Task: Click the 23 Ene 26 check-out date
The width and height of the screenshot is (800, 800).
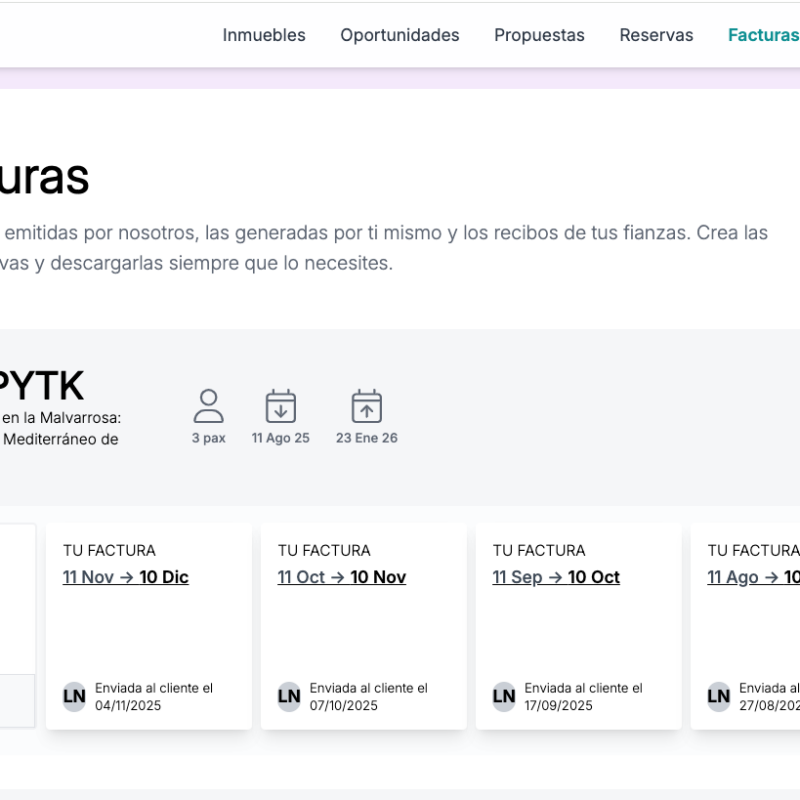Action: pos(366,438)
